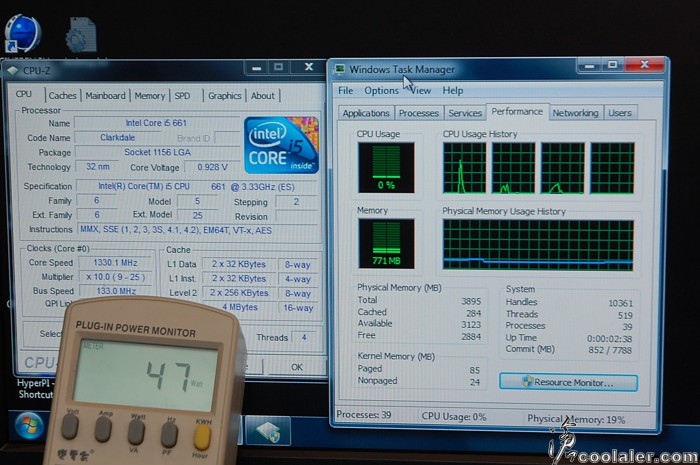Close the Windows Task Manager window

pyautogui.click(x=645, y=65)
